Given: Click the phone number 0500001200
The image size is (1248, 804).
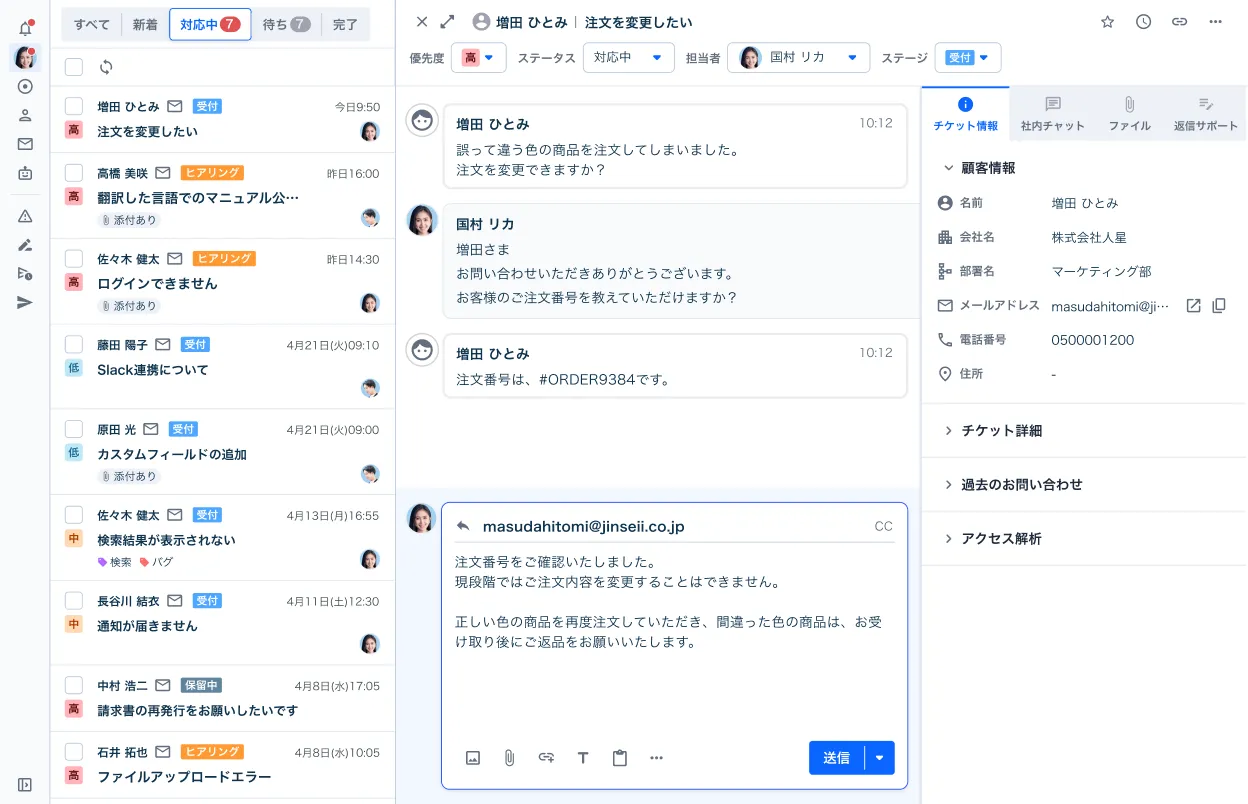Looking at the screenshot, I should coord(1093,340).
